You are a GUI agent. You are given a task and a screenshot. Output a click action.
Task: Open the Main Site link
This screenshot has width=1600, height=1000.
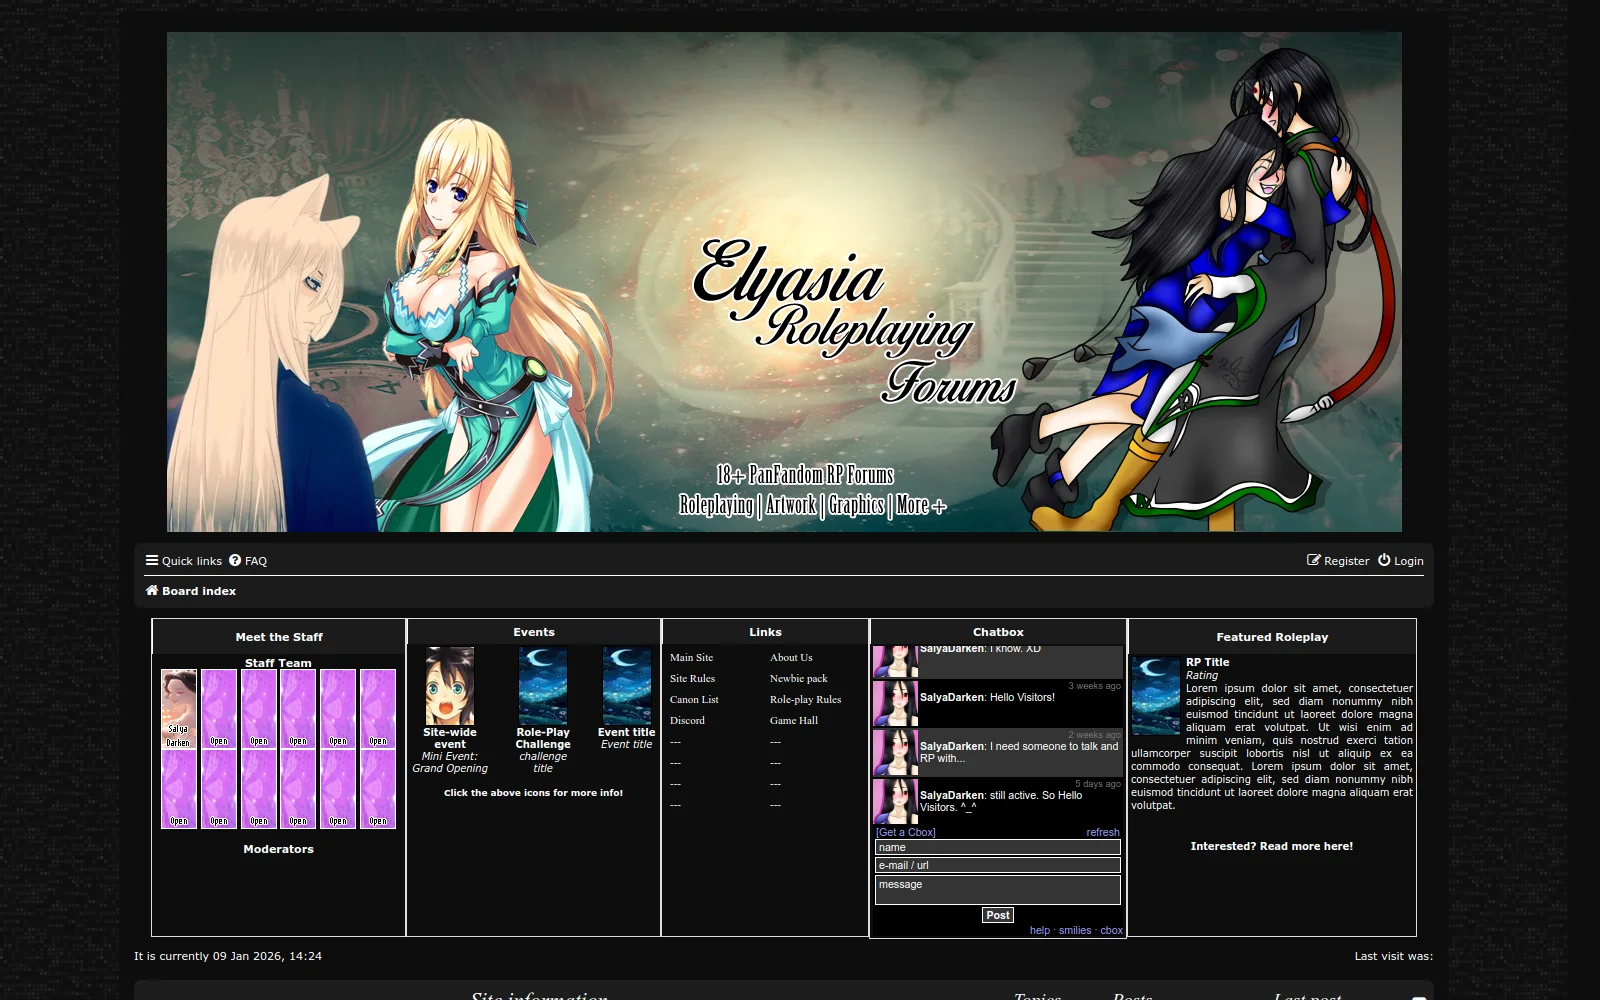(691, 658)
